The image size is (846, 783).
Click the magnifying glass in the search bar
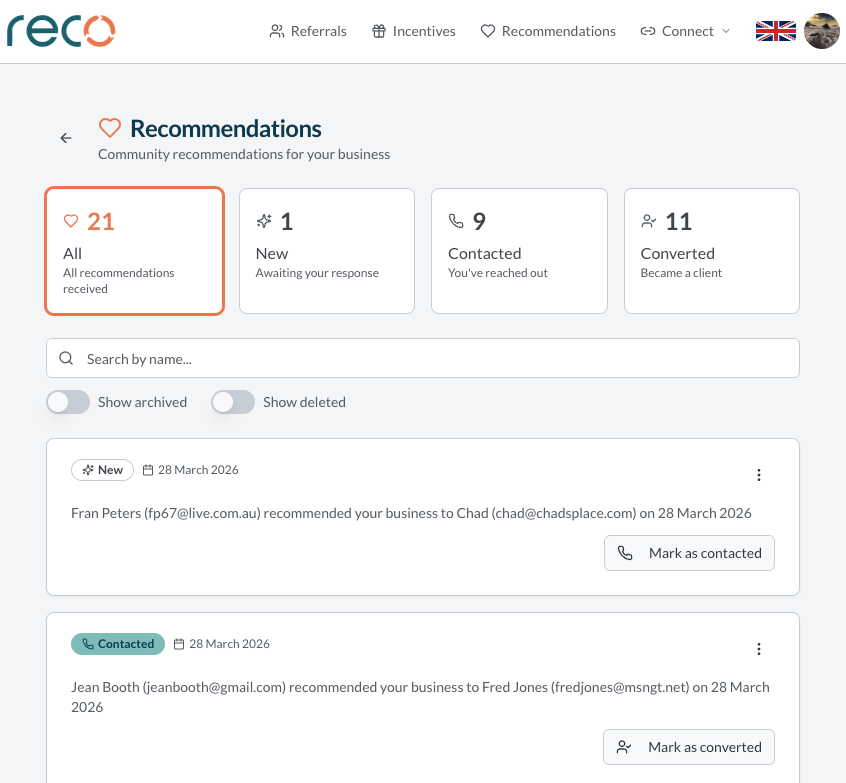tap(66, 357)
